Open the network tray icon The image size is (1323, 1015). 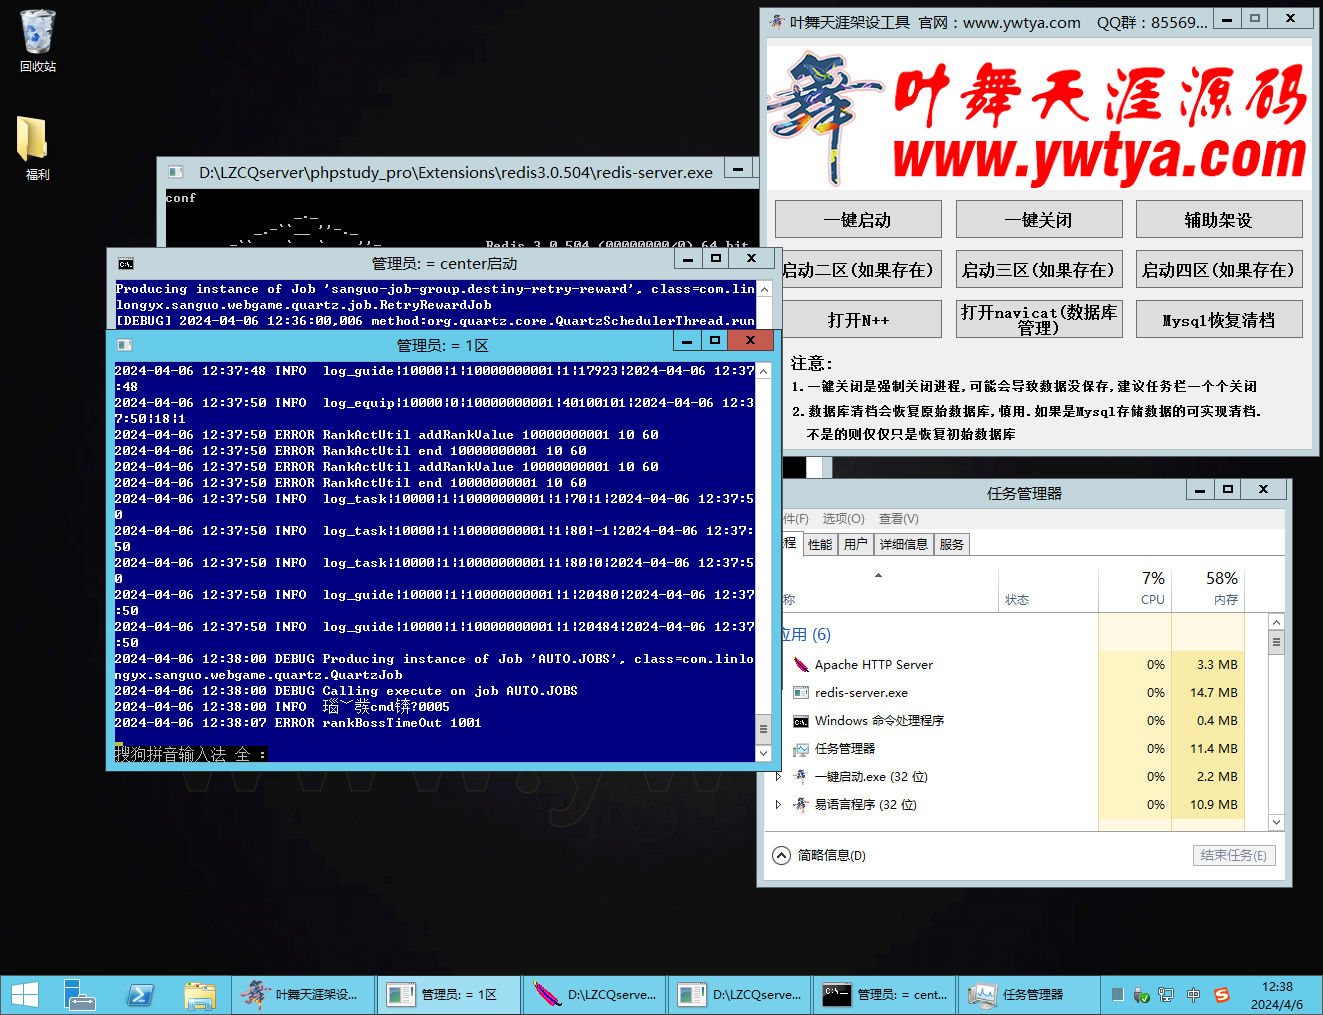click(x=1166, y=995)
